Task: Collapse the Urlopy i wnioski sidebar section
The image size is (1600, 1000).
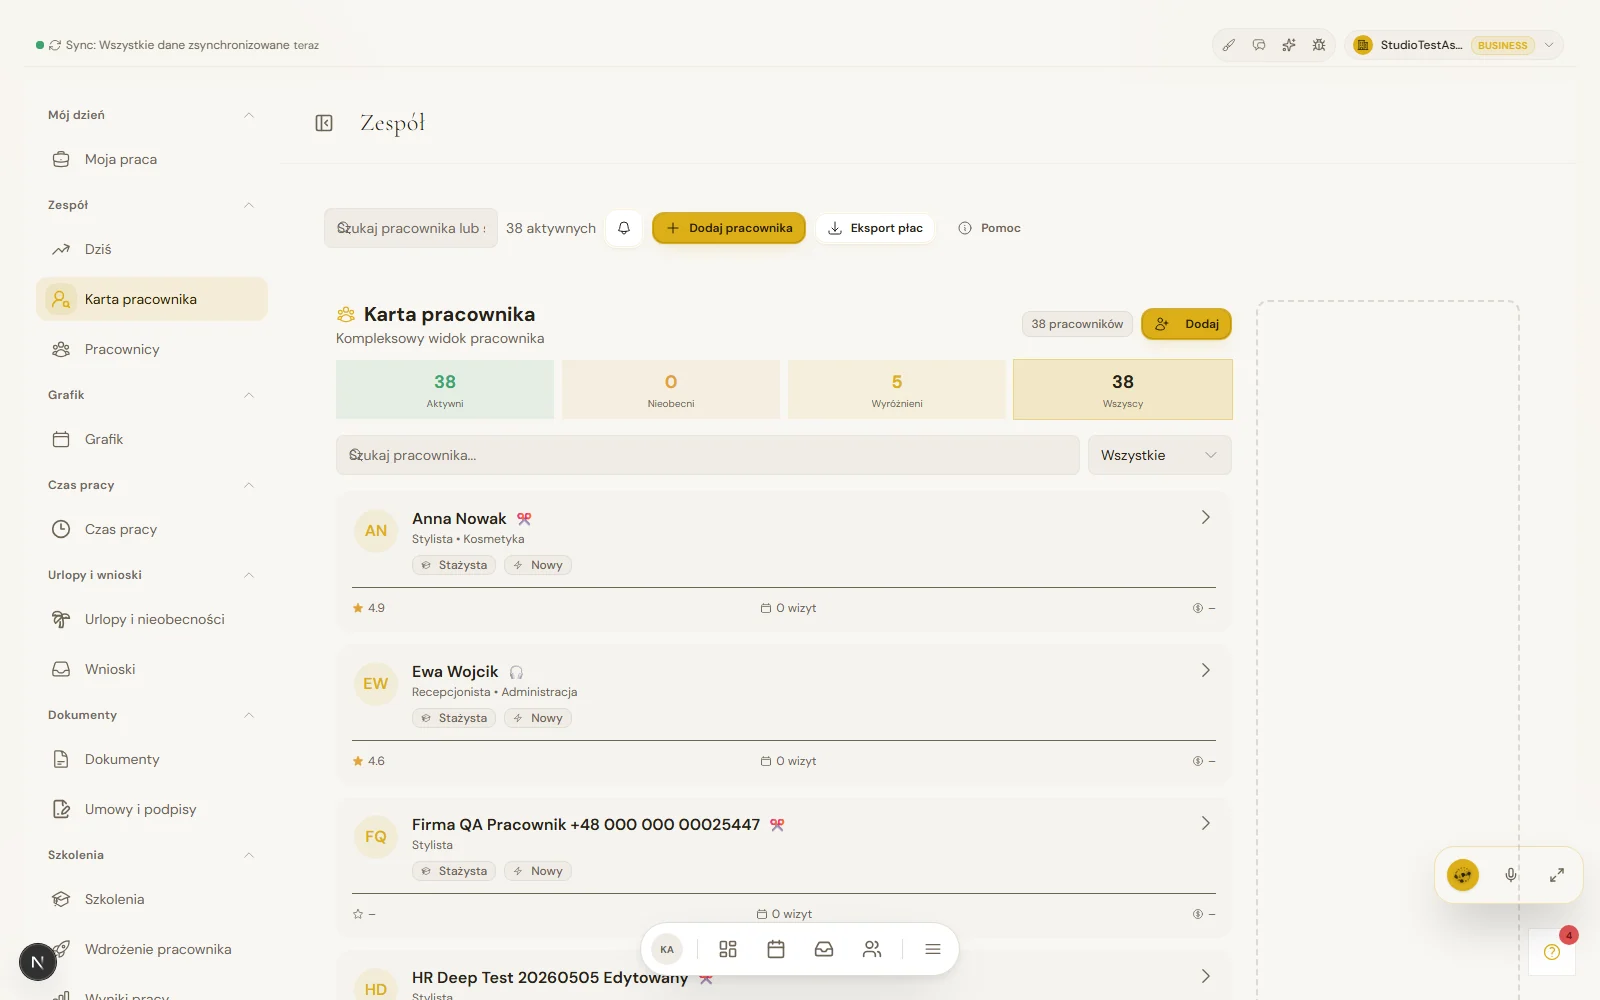Action: [249, 575]
